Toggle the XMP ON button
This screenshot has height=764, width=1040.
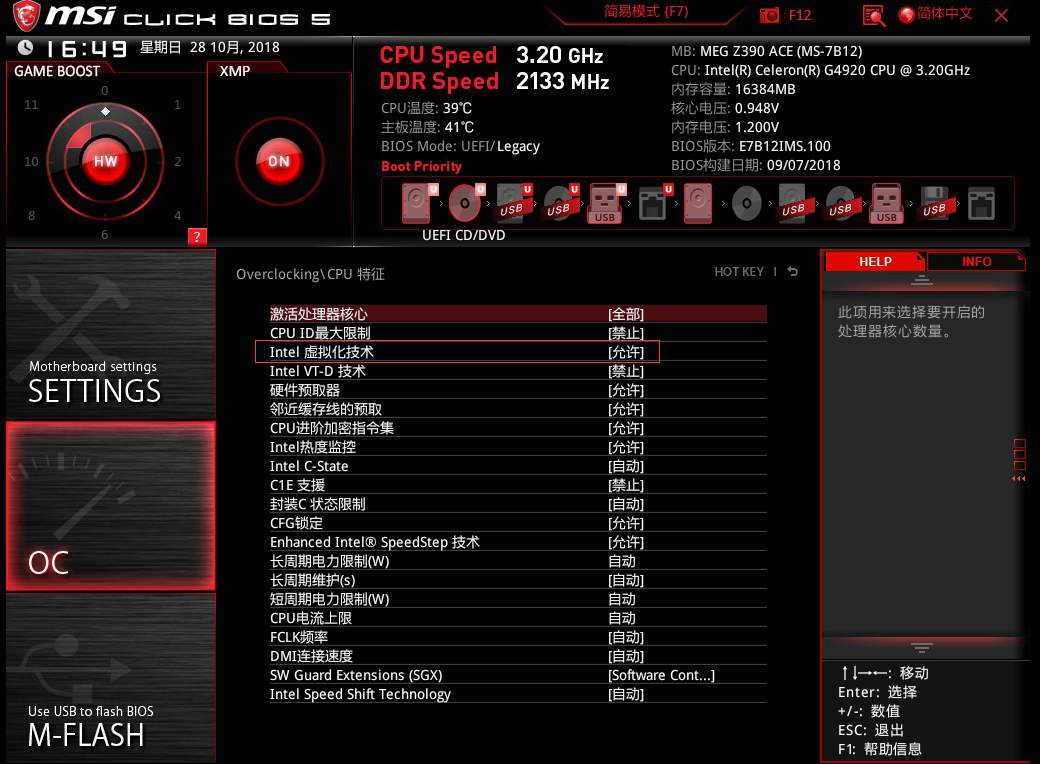tap(279, 161)
